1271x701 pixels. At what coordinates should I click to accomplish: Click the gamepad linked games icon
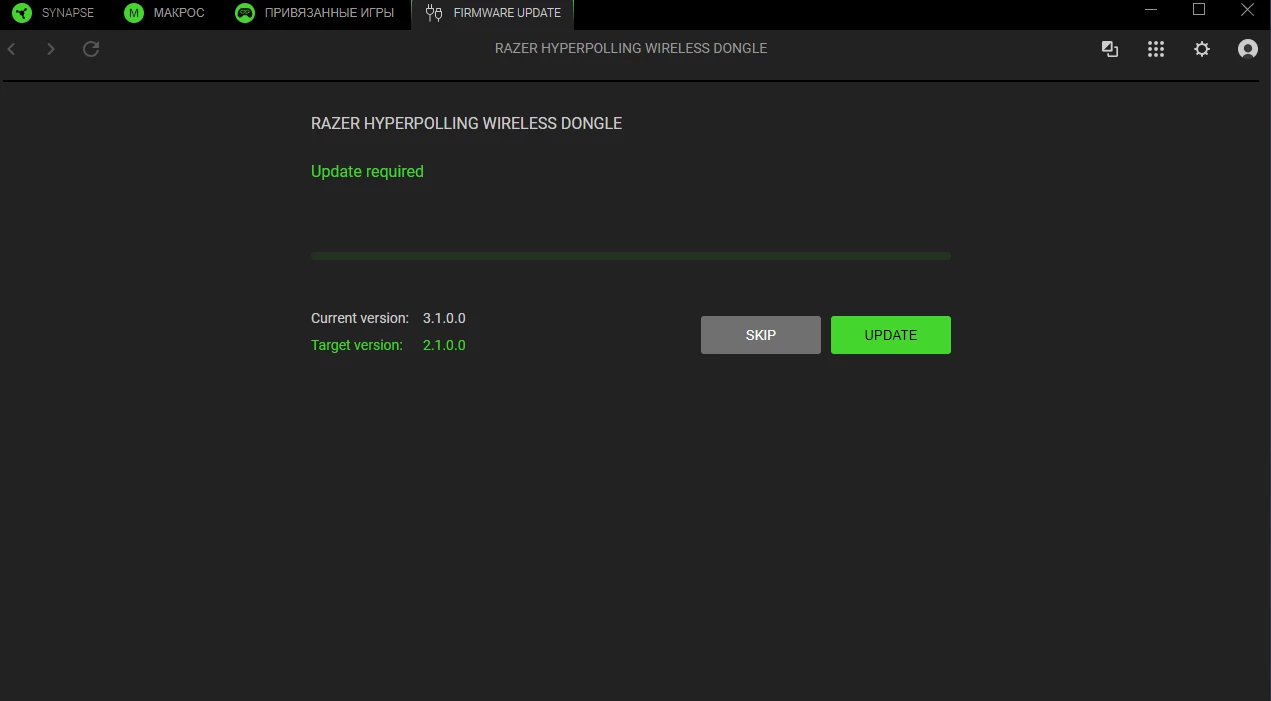click(x=244, y=13)
